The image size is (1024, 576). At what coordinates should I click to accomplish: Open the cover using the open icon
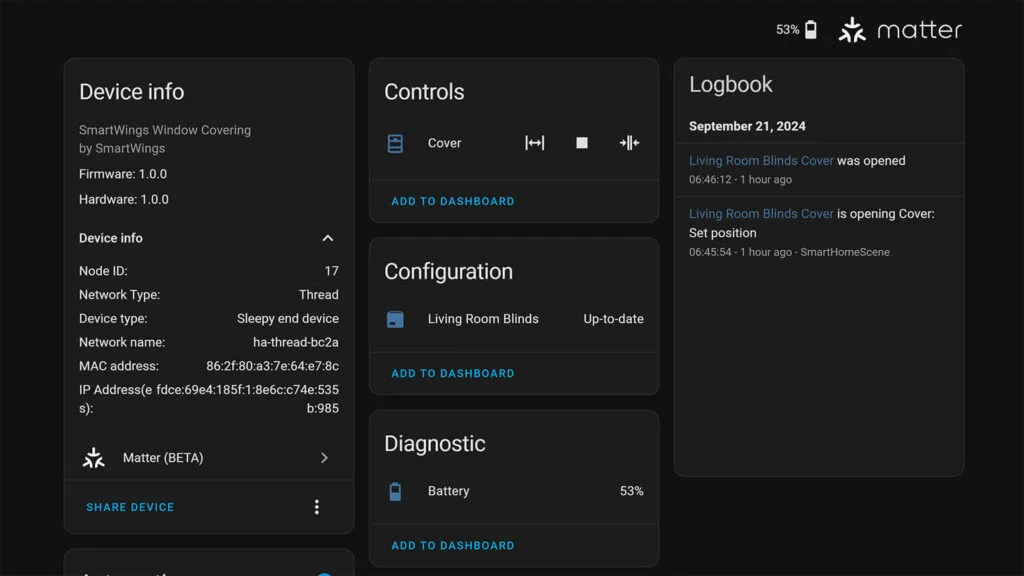point(534,143)
